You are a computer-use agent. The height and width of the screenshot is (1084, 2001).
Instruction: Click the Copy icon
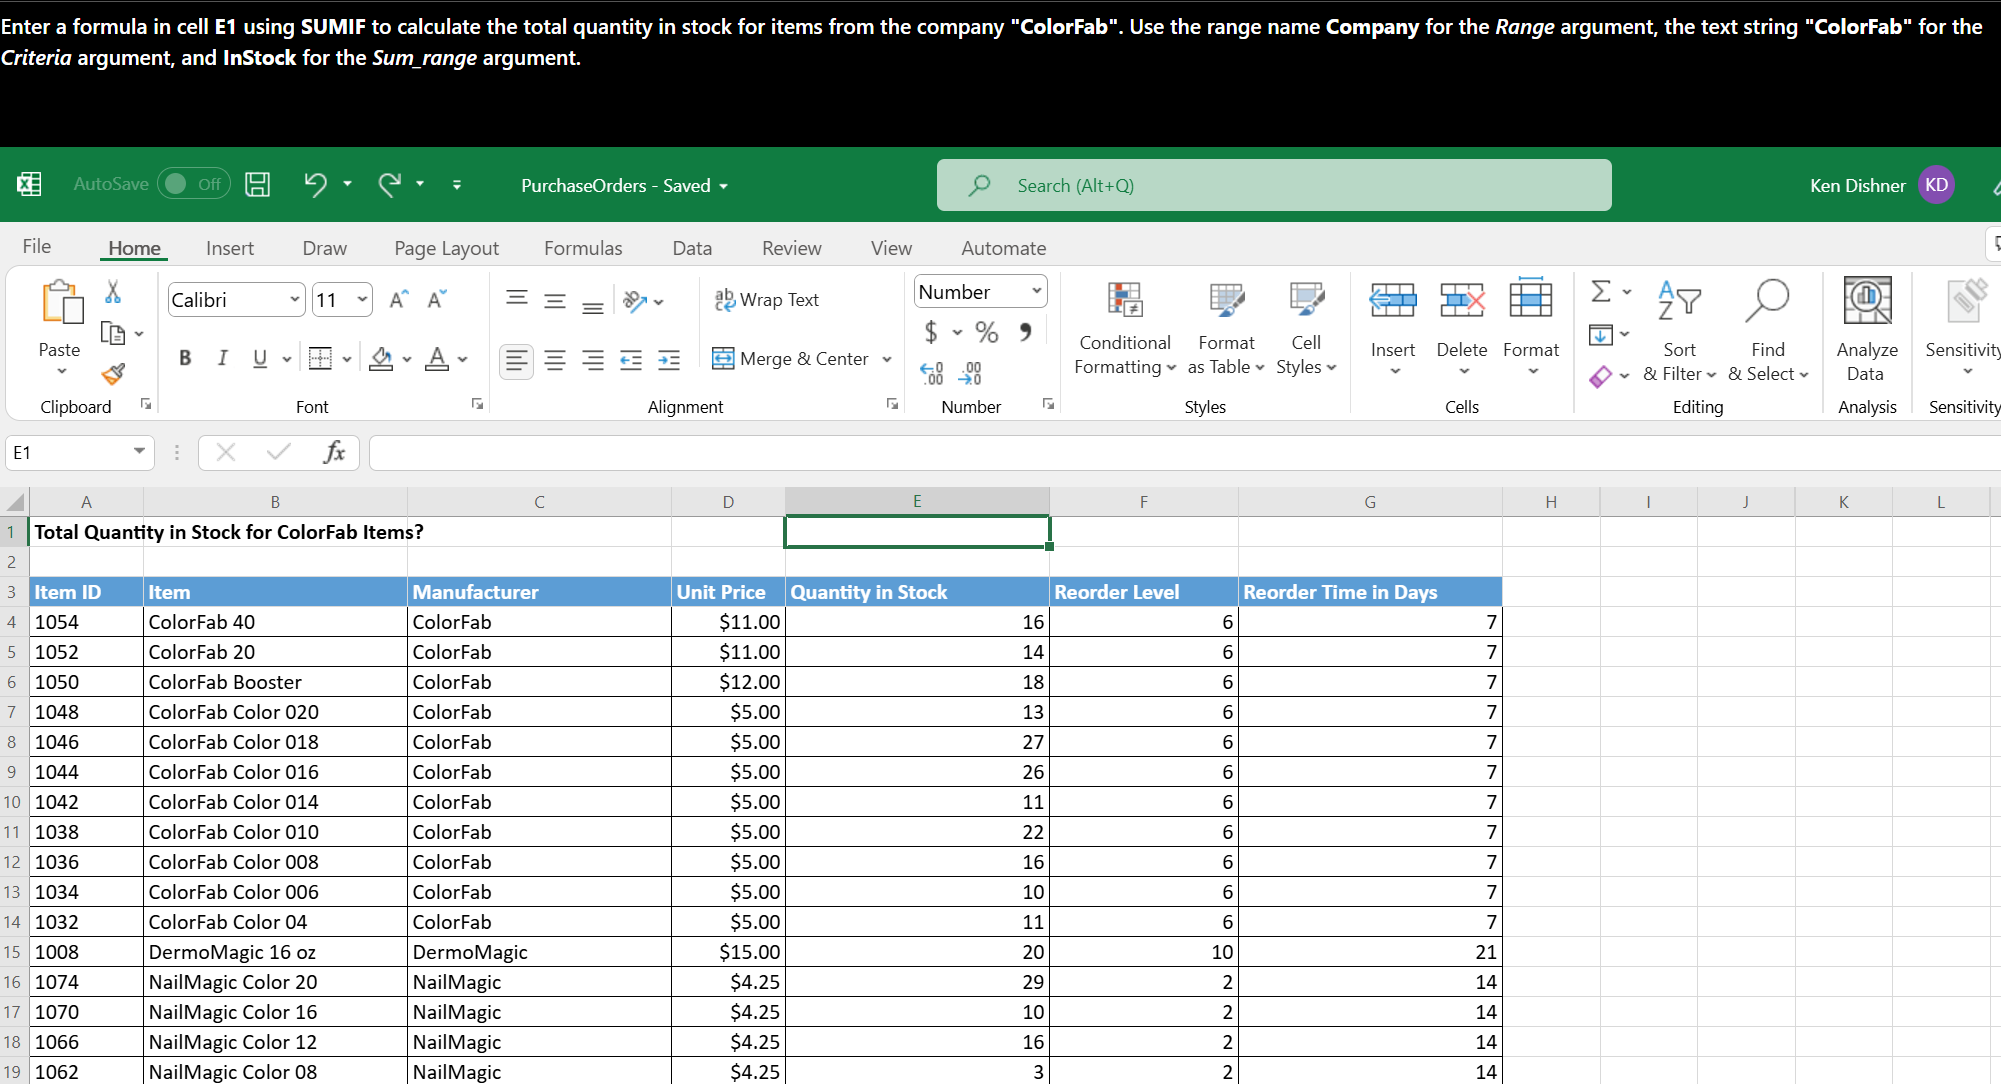[x=113, y=333]
